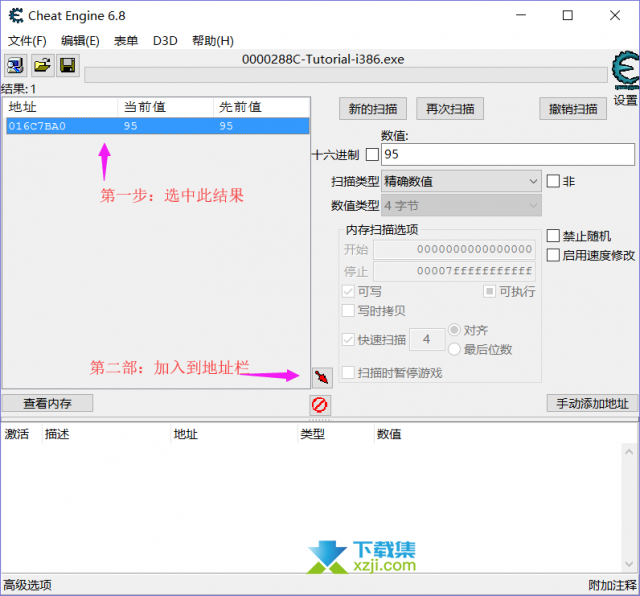Select result row address 016C7BA0
The image size is (640, 596).
[158, 126]
